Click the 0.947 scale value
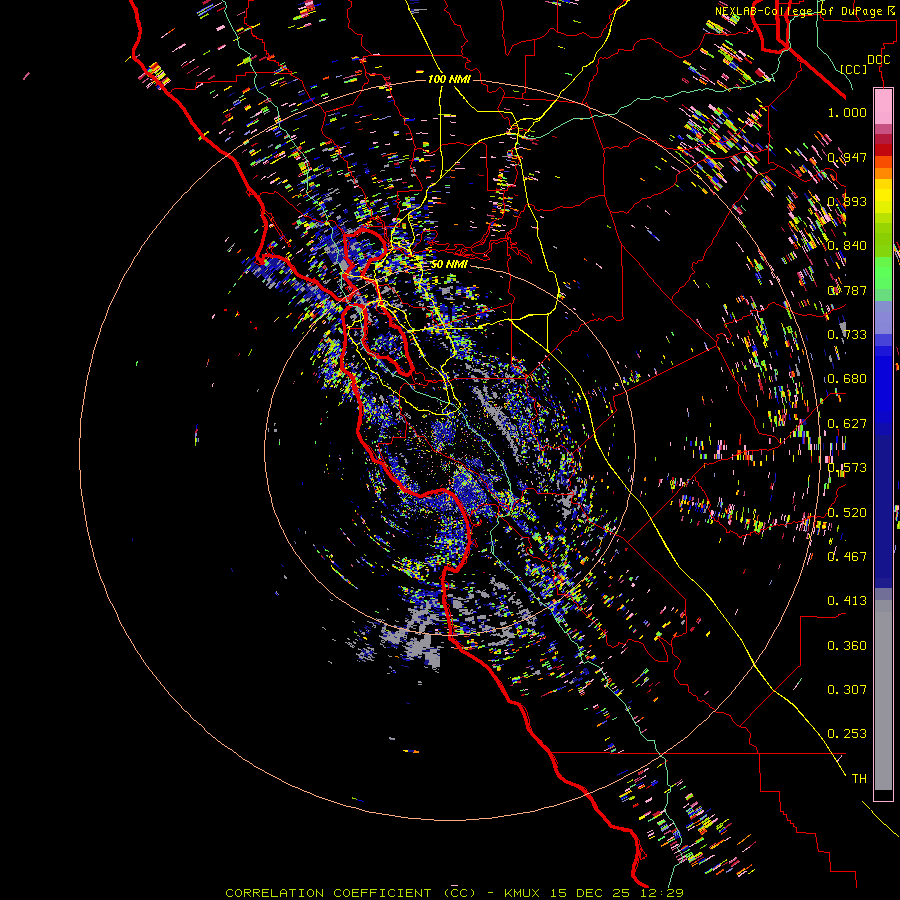The width and height of the screenshot is (900, 900). (847, 157)
